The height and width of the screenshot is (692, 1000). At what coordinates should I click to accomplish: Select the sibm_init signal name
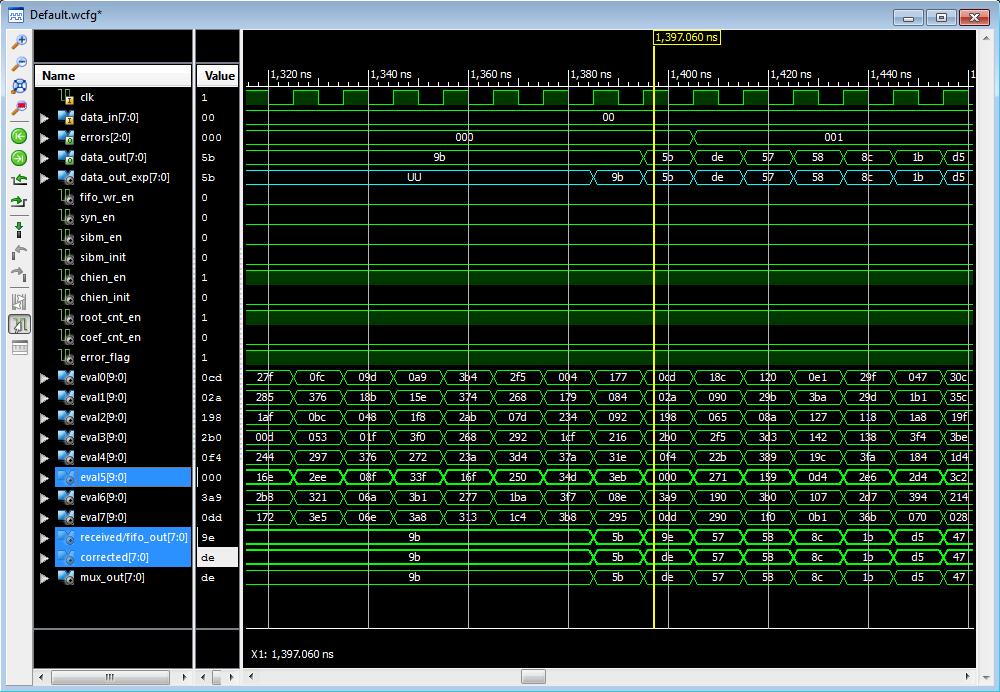pos(103,257)
